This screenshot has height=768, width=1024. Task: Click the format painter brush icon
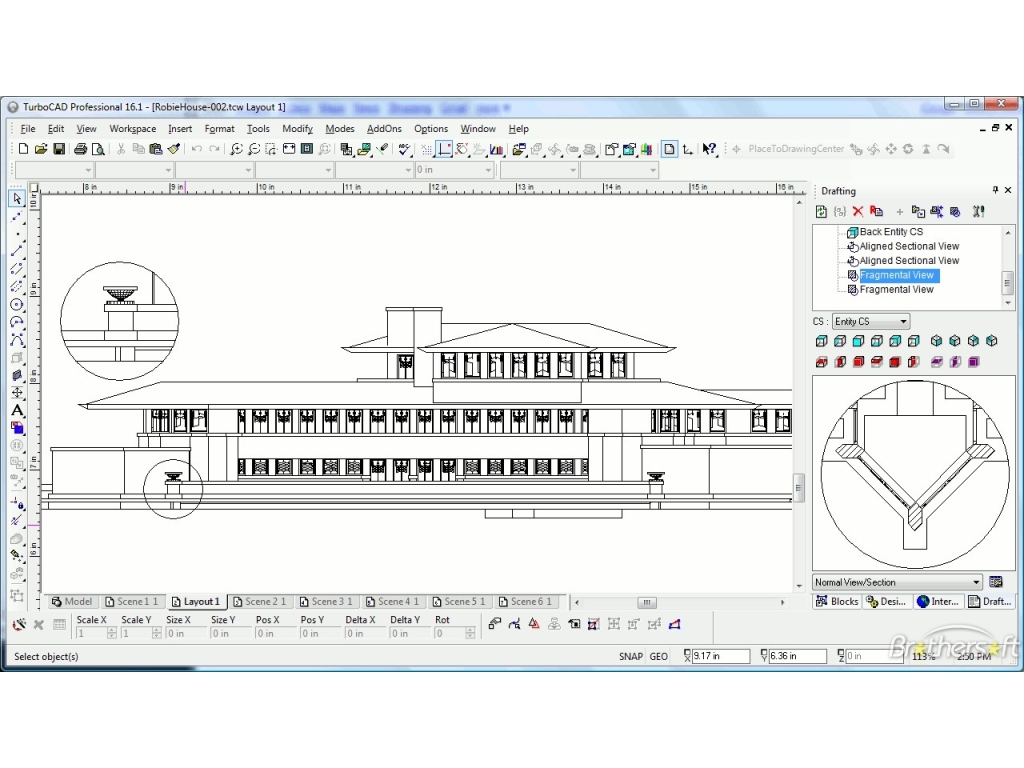174,149
